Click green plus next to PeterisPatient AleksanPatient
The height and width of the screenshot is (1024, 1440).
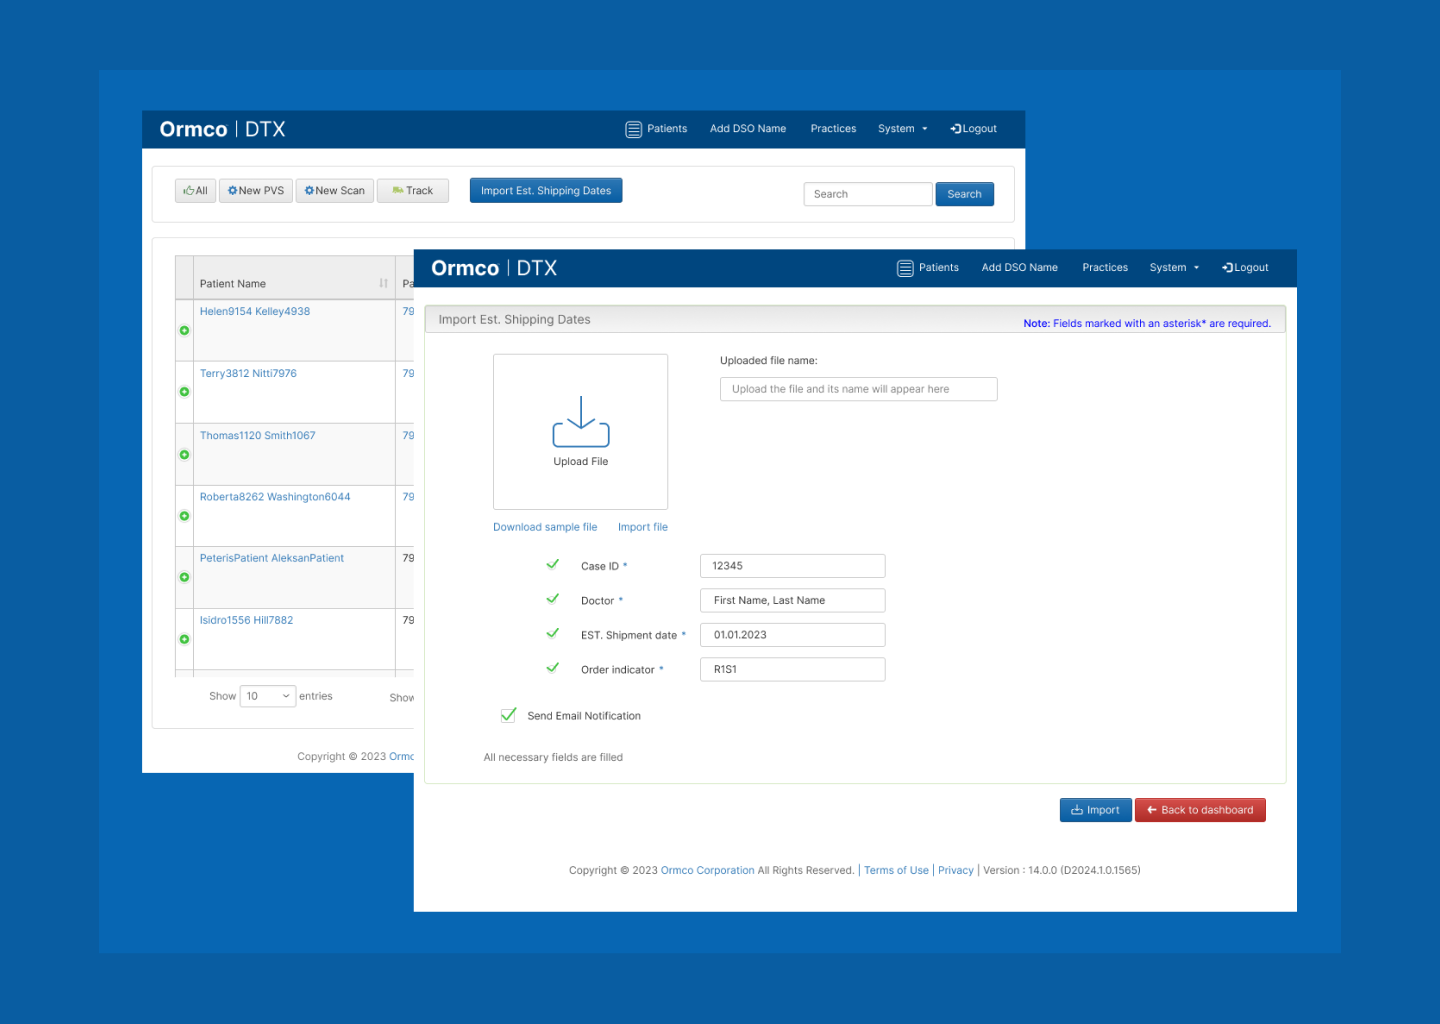tap(184, 577)
